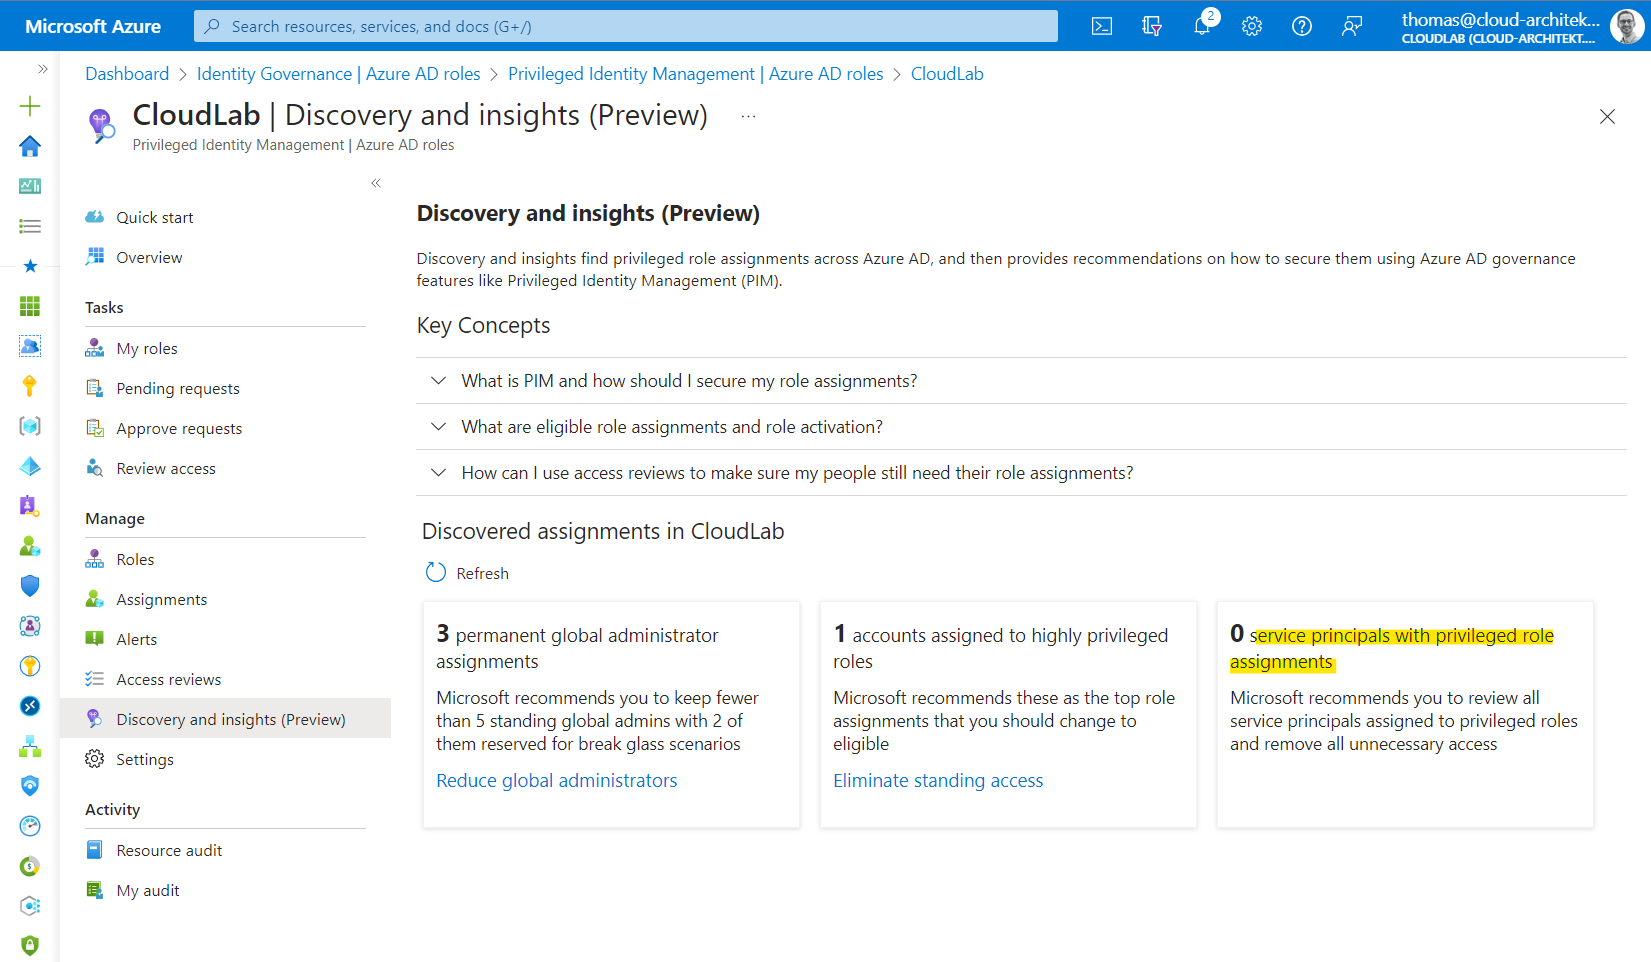Open All services list icon in left rail
The image size is (1651, 962).
[30, 226]
